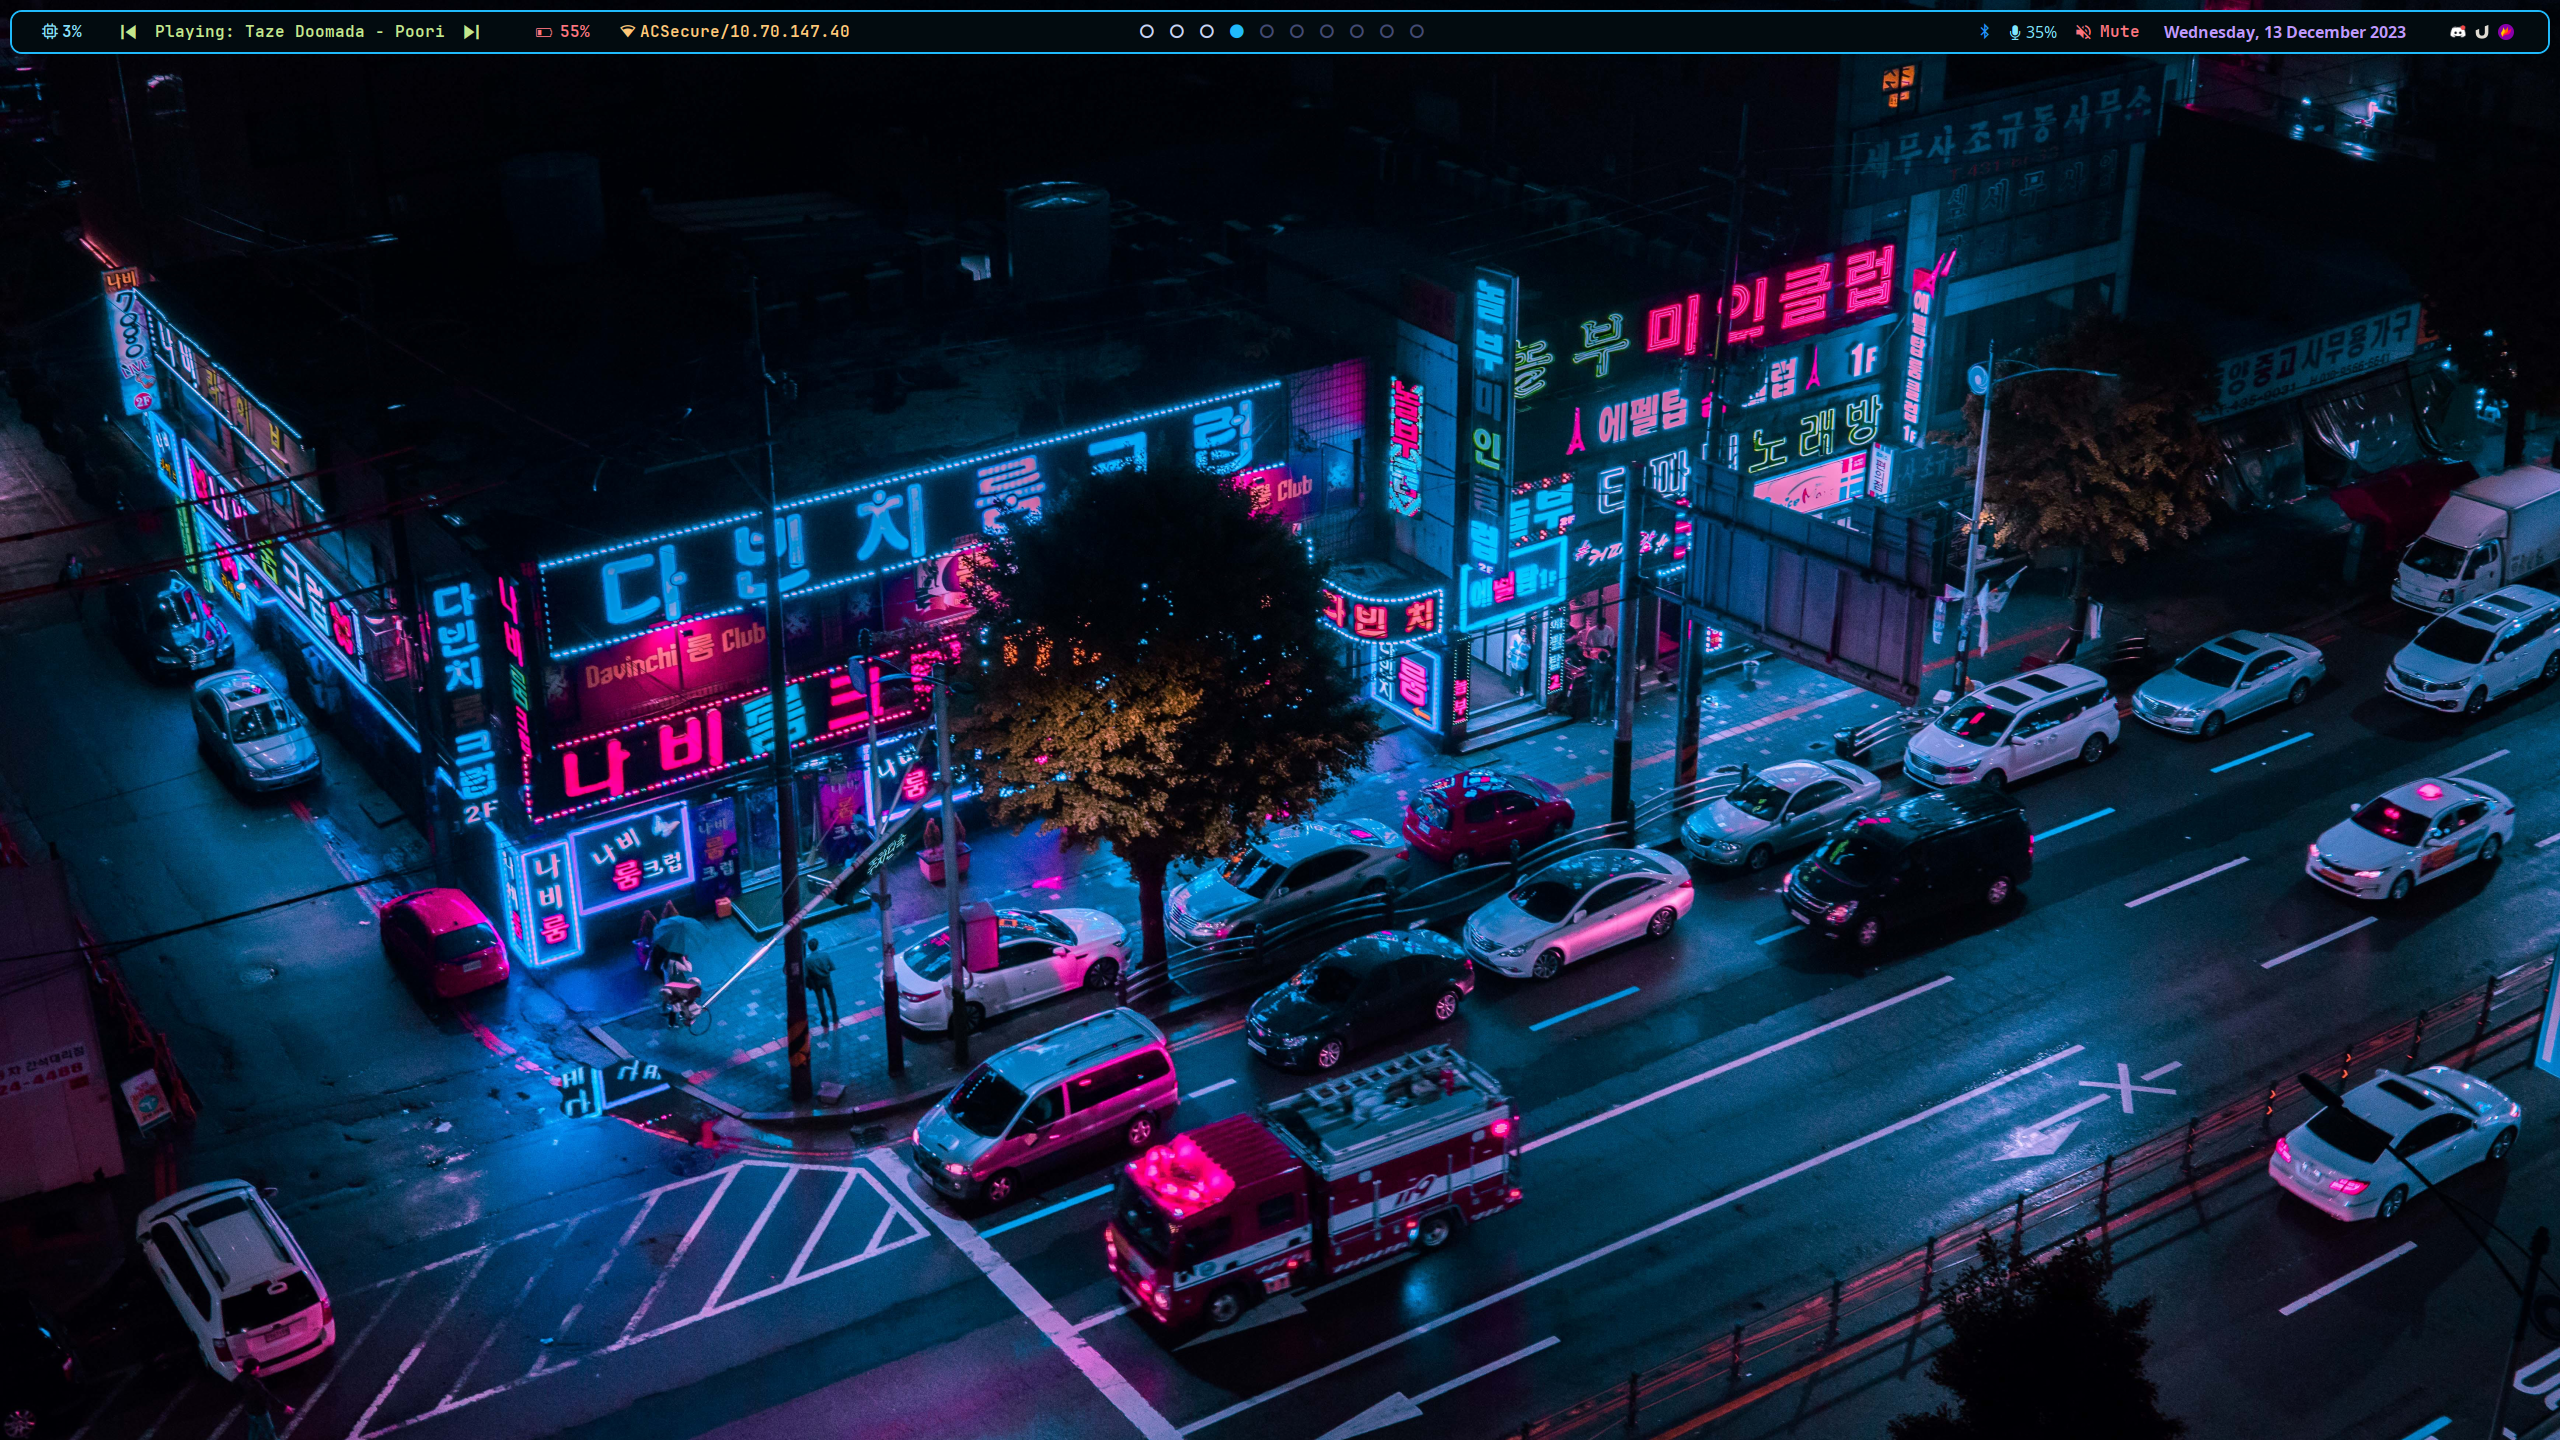Select the active fourth workspace dot
2560x1440 pixels.
pyautogui.click(x=1237, y=32)
